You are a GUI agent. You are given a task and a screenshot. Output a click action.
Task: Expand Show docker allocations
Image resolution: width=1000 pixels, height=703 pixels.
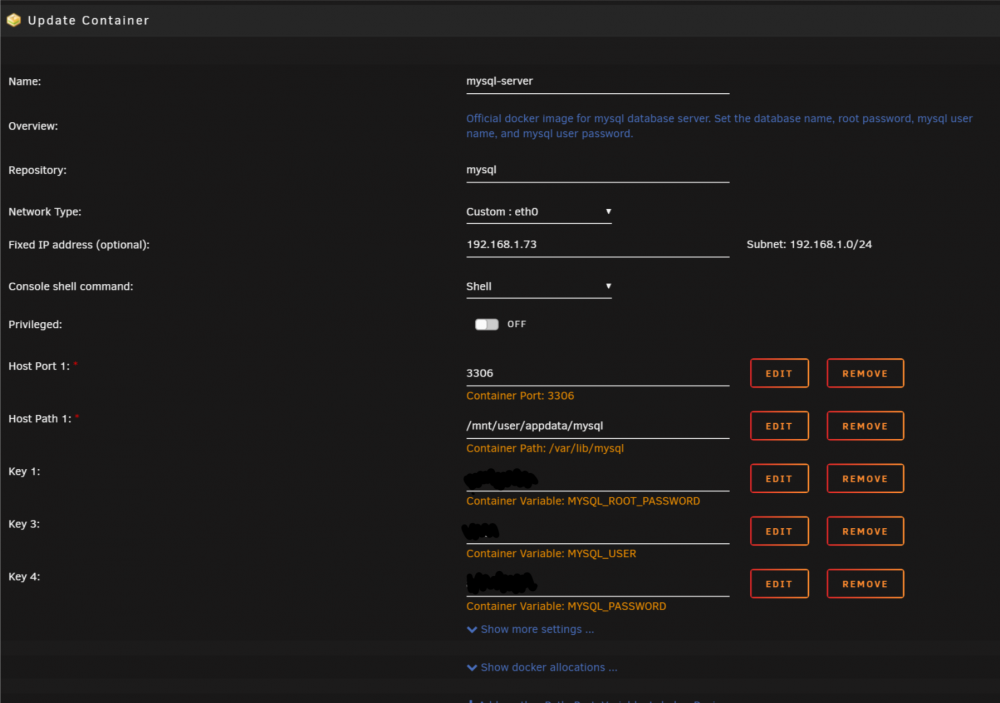pyautogui.click(x=542, y=667)
